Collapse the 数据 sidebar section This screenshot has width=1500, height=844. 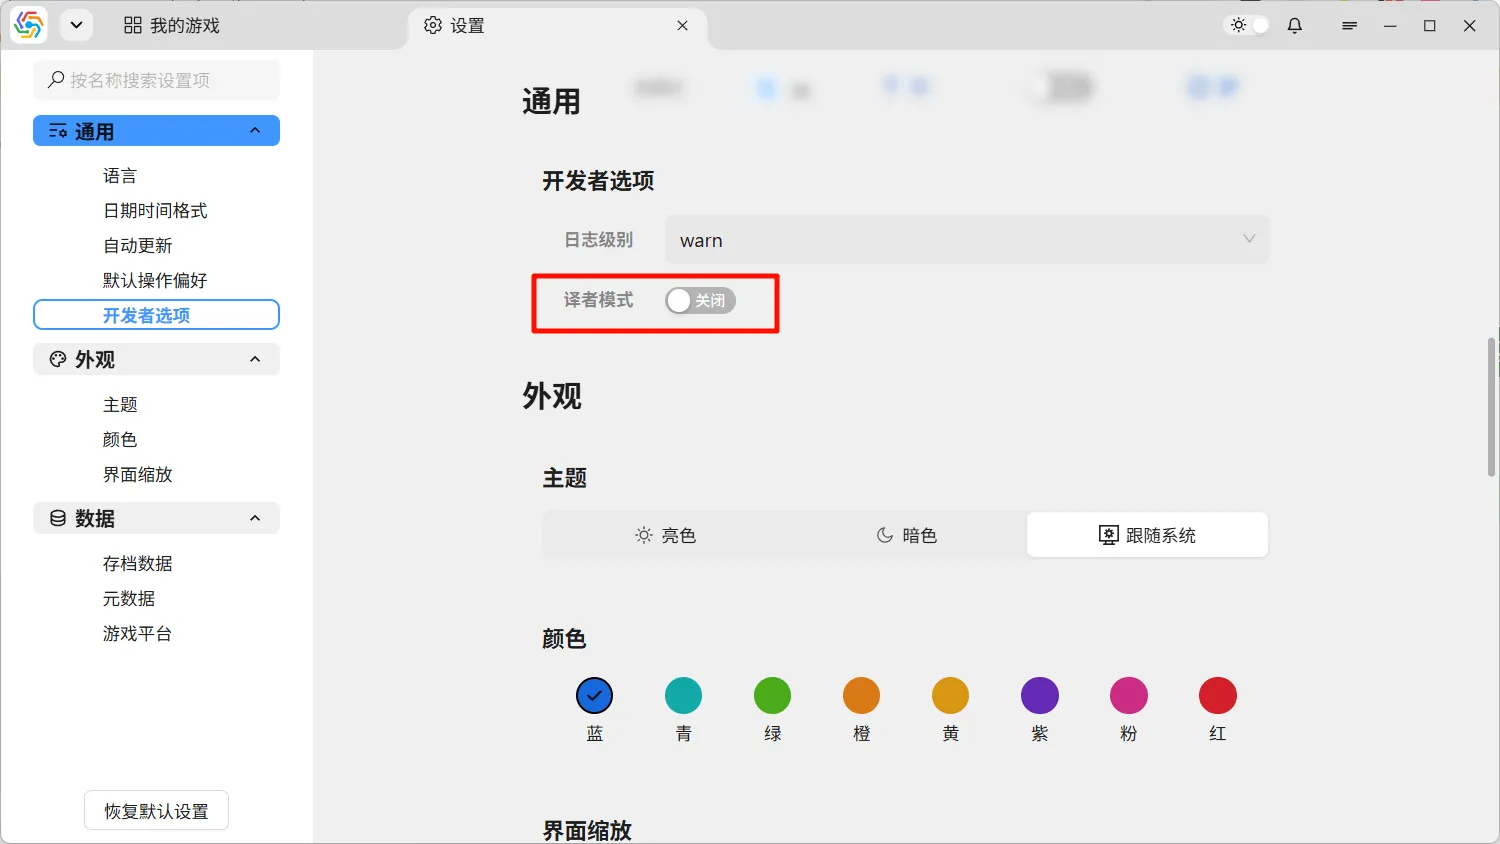click(x=255, y=519)
